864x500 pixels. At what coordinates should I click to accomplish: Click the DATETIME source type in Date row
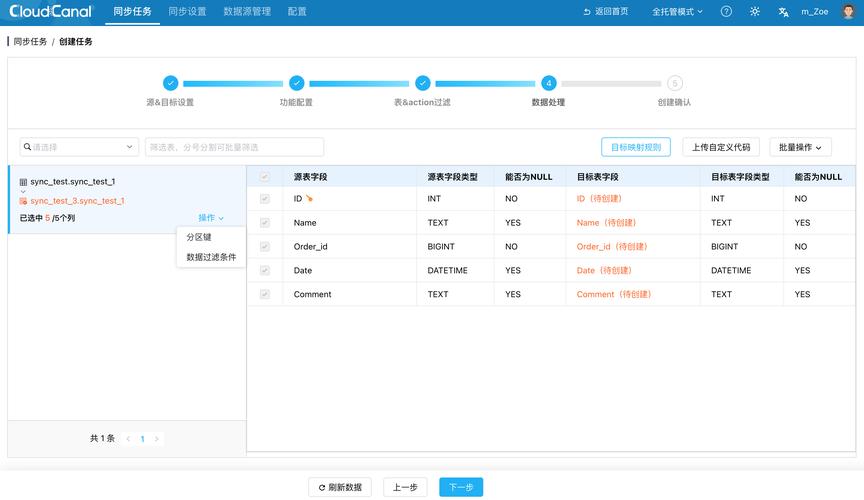pyautogui.click(x=447, y=270)
